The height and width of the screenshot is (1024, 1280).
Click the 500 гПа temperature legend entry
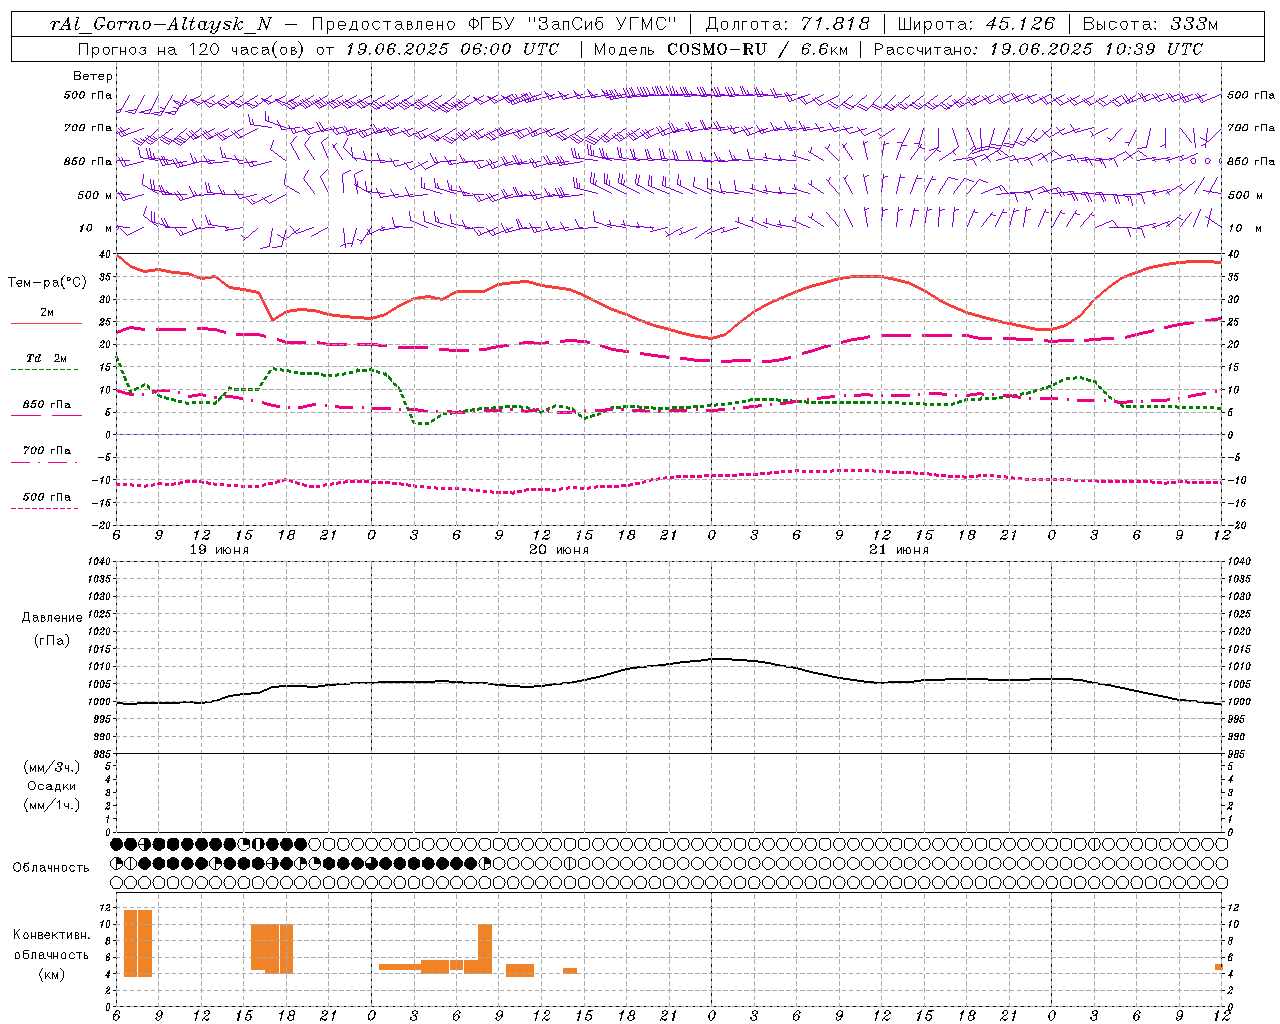(x=47, y=497)
